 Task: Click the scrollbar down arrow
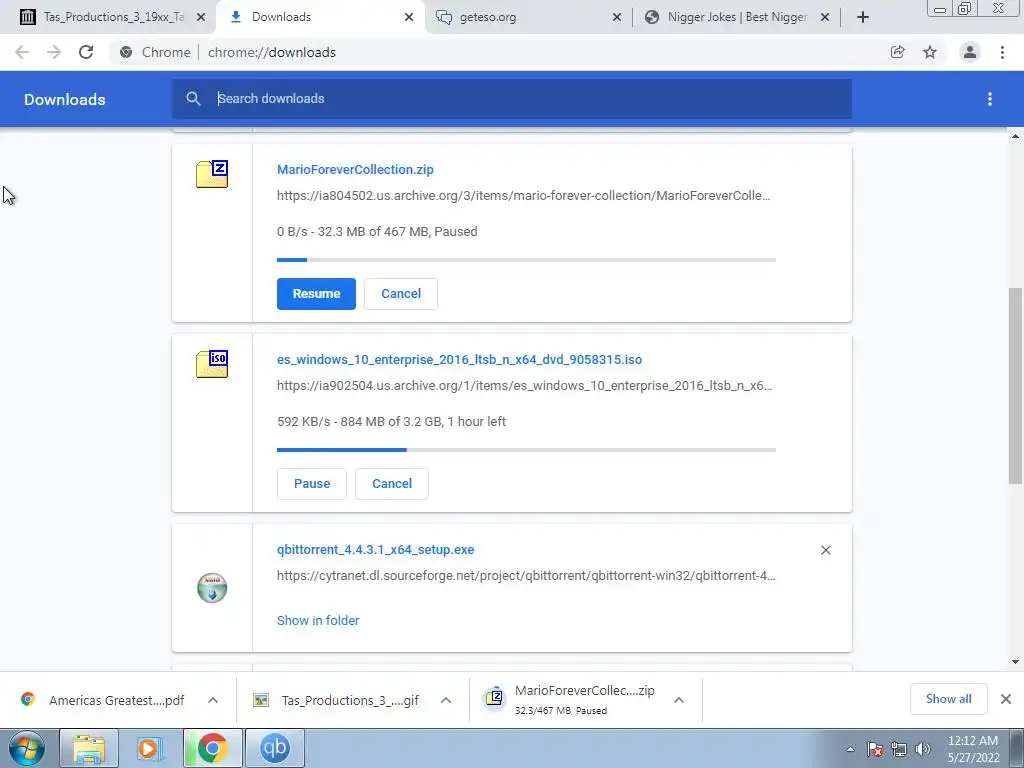[1015, 662]
